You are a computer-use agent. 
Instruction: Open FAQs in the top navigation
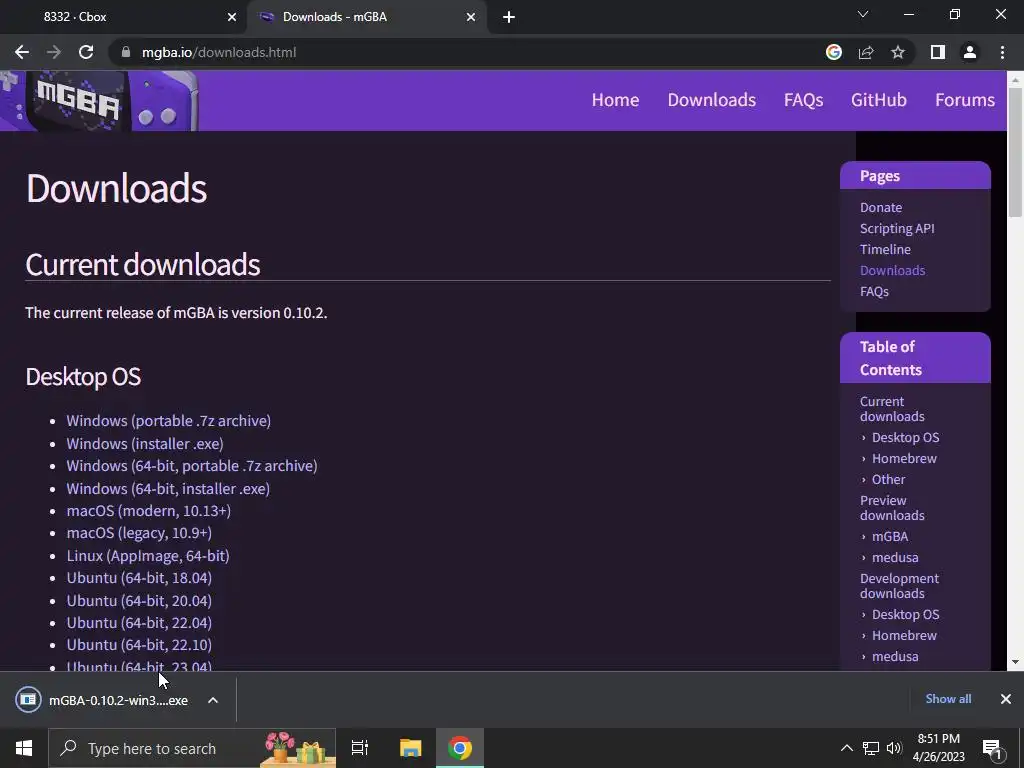(x=803, y=100)
